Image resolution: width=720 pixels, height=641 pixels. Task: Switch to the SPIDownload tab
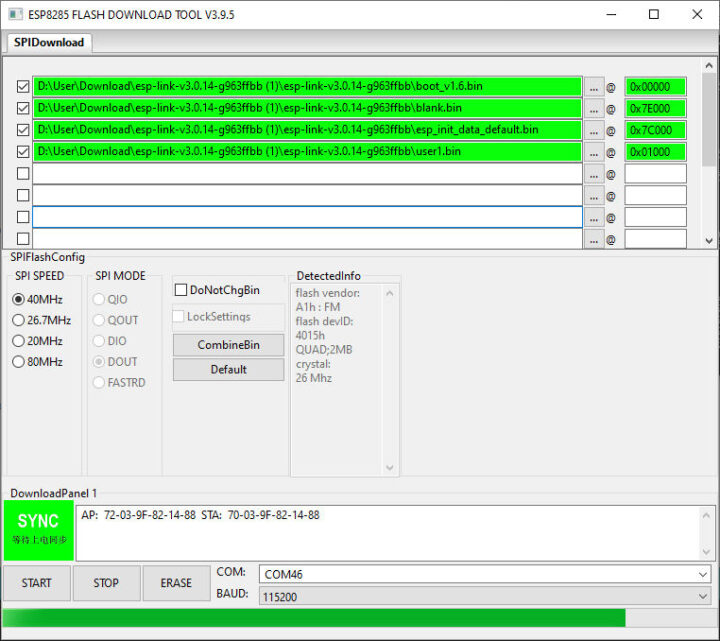click(x=48, y=42)
